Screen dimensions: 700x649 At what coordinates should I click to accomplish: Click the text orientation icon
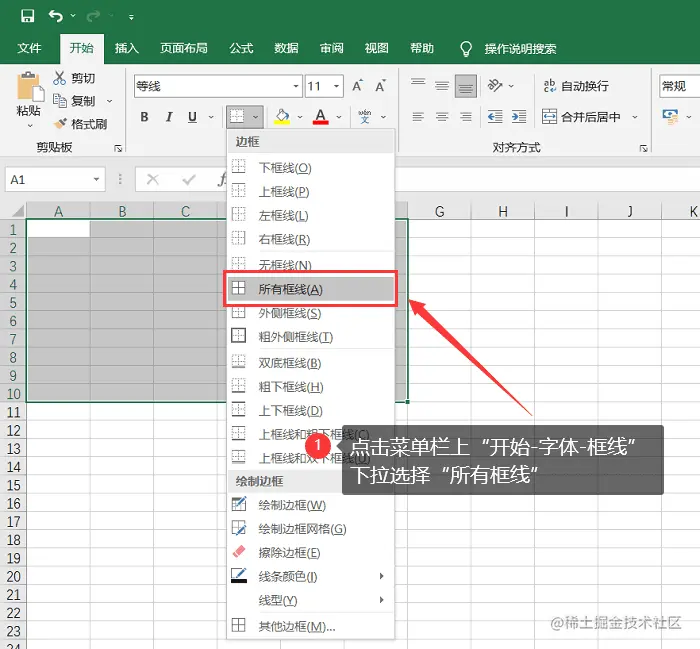[x=495, y=85]
